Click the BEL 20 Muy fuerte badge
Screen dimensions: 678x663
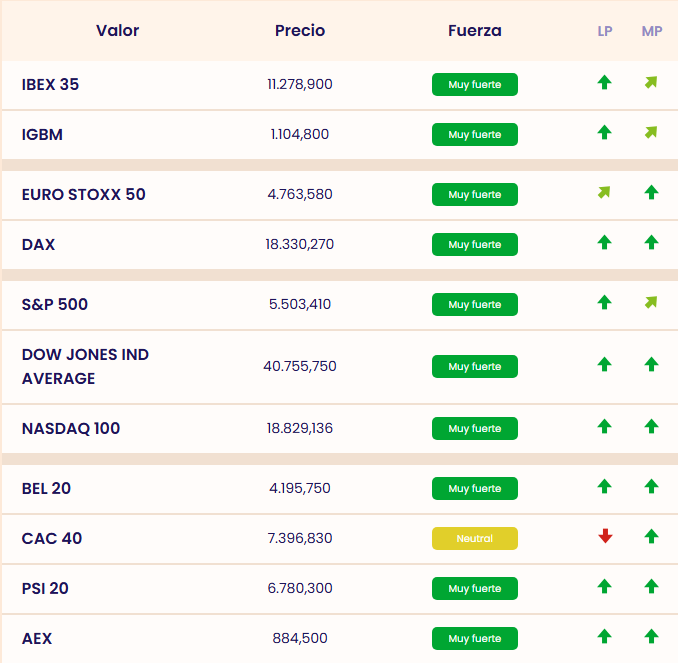(474, 489)
